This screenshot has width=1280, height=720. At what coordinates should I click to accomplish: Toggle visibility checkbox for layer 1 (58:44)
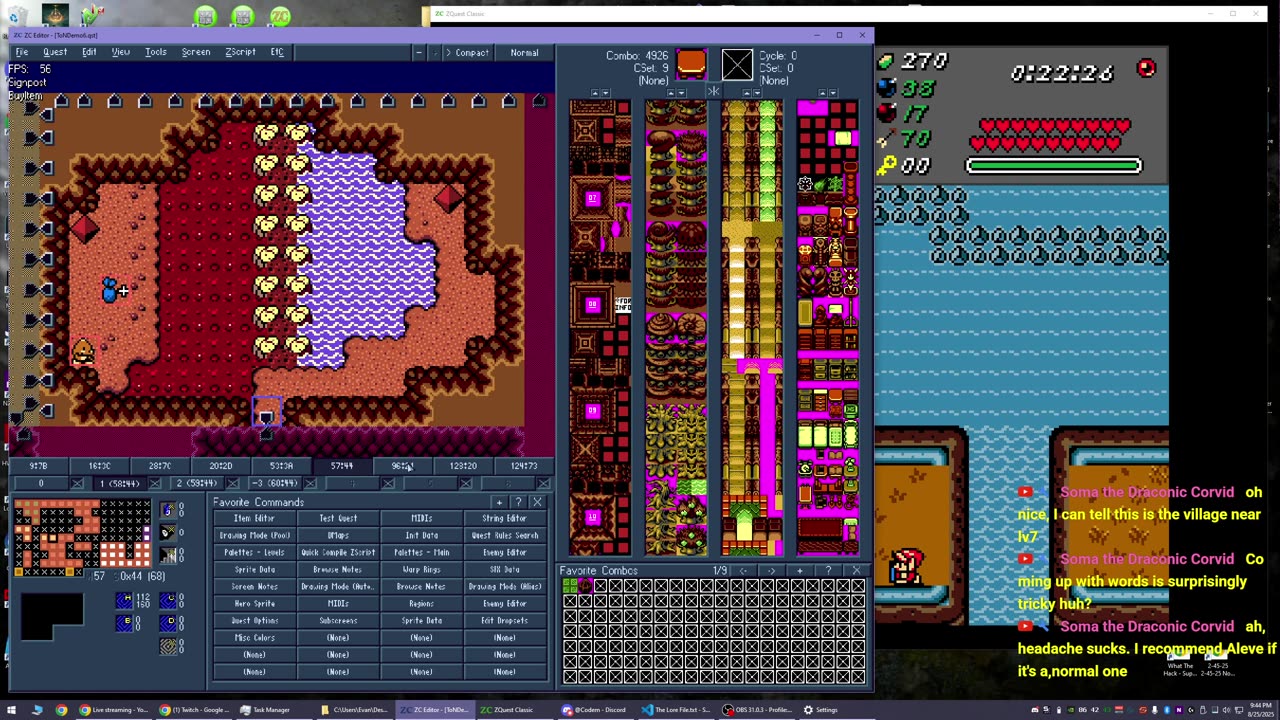[x=155, y=483]
